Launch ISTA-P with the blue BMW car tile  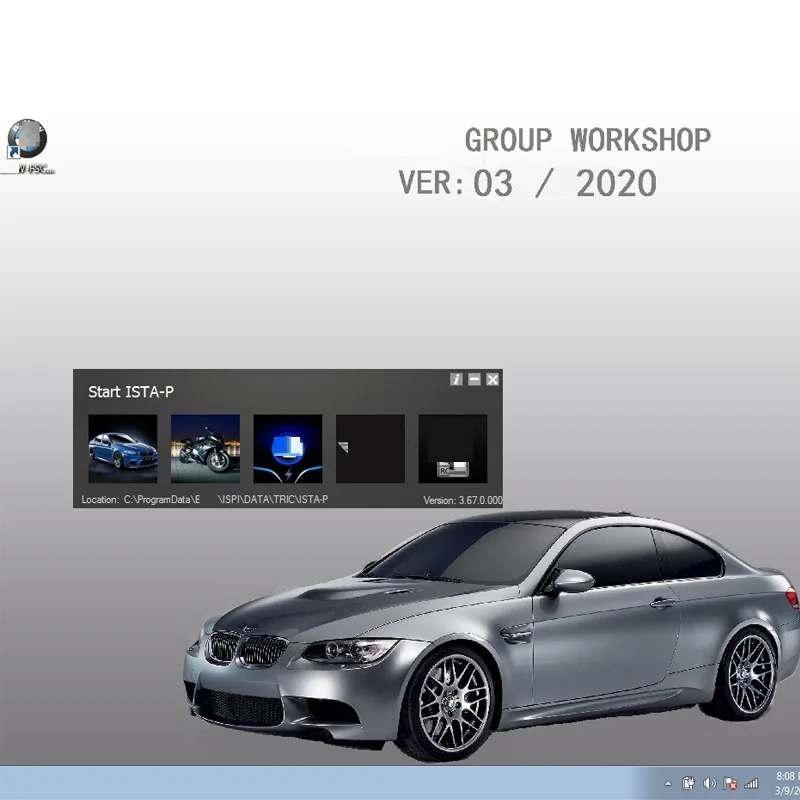(x=122, y=448)
